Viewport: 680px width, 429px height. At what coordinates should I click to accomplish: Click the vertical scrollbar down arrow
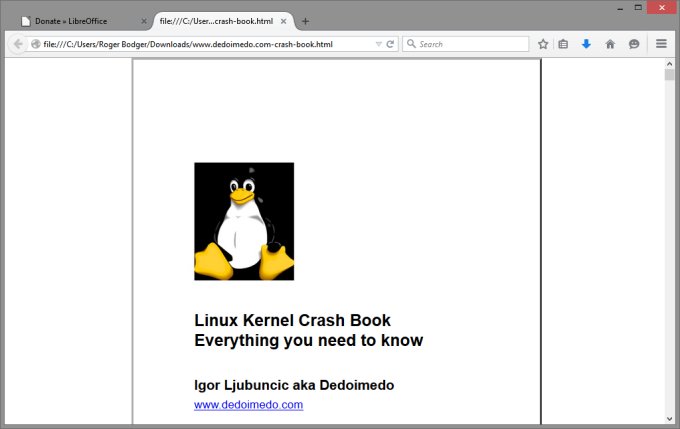670,419
